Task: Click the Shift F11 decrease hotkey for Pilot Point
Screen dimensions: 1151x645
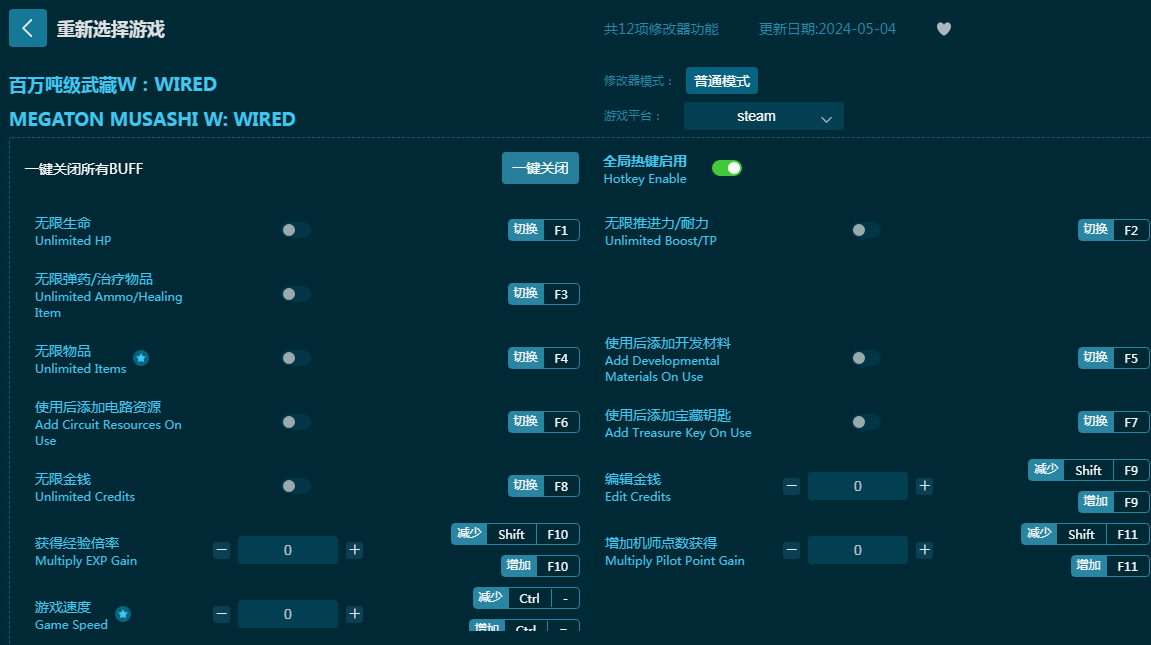Action: [1085, 534]
